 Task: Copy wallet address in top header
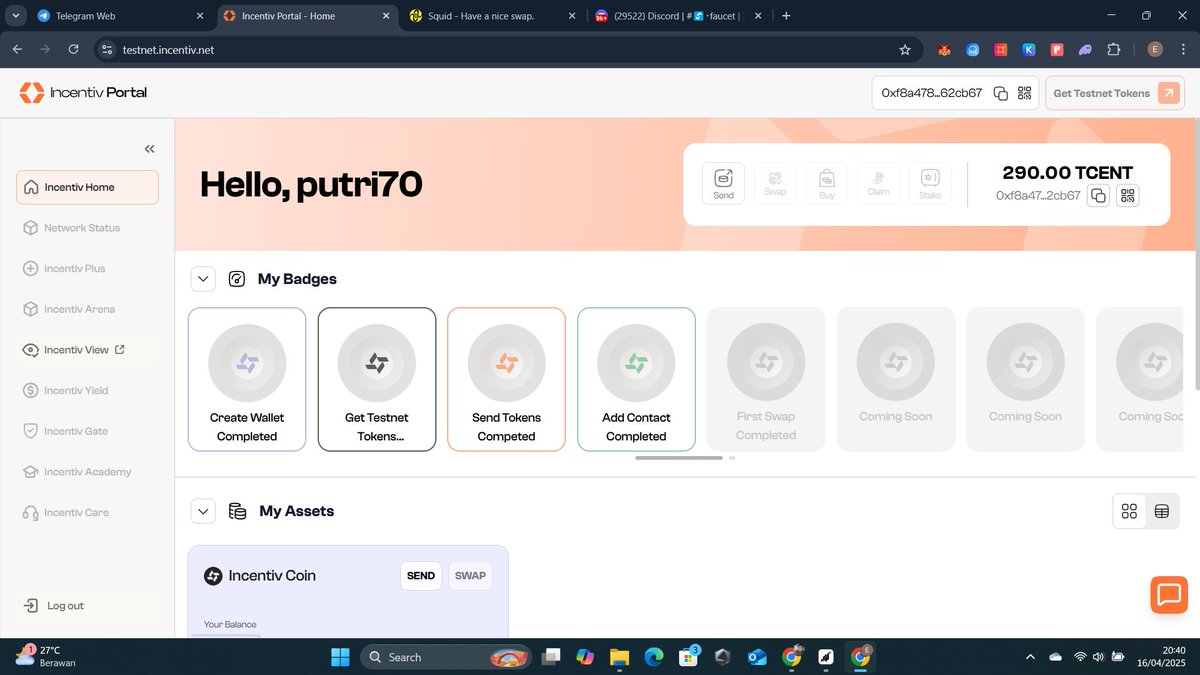point(1000,93)
